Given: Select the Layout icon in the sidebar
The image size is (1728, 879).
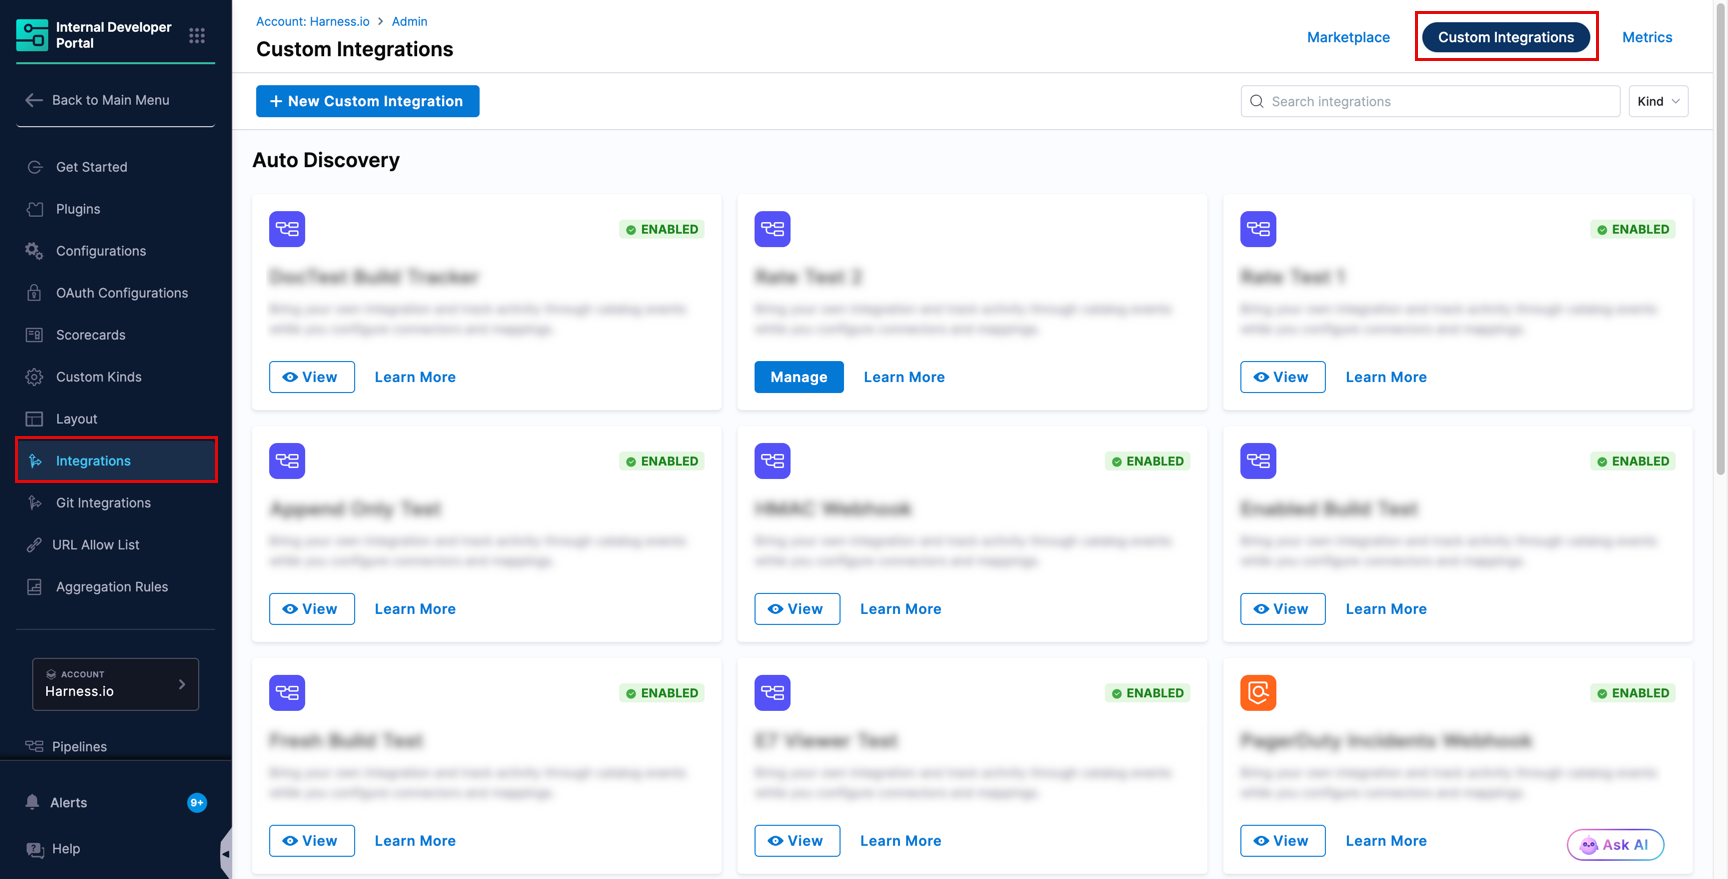Looking at the screenshot, I should (x=35, y=419).
